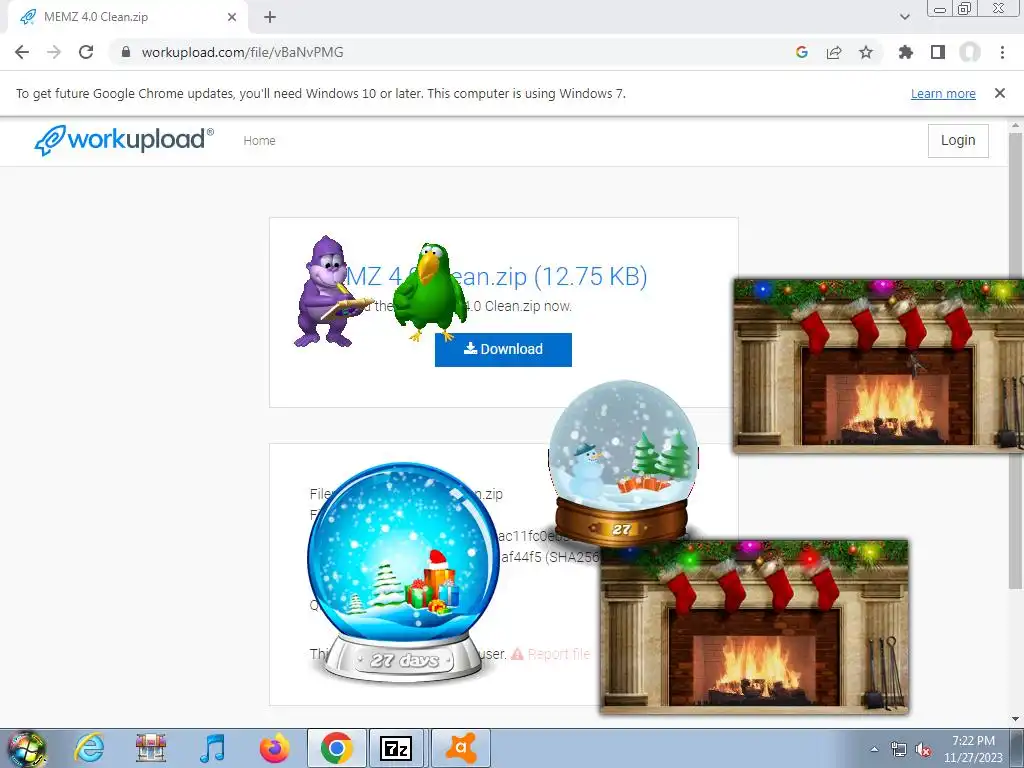Image resolution: width=1024 pixels, height=768 pixels.
Task: Open Avast from the taskbar
Action: click(x=460, y=748)
